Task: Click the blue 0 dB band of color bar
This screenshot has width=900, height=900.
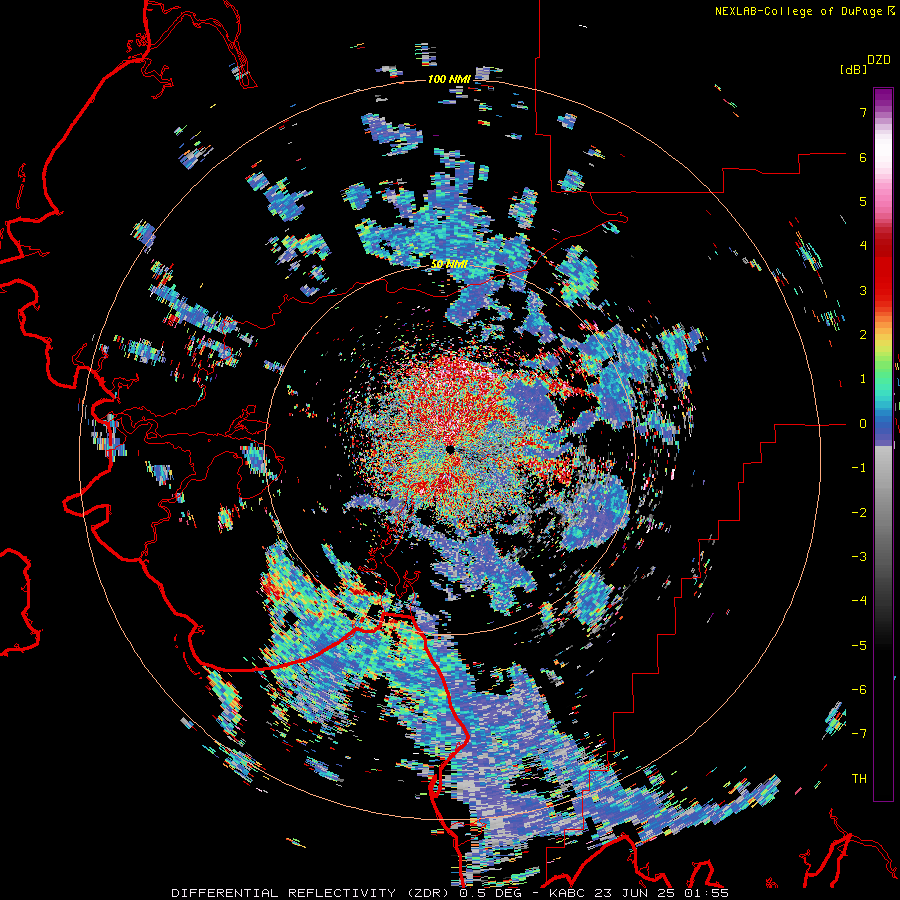Action: pos(883,428)
